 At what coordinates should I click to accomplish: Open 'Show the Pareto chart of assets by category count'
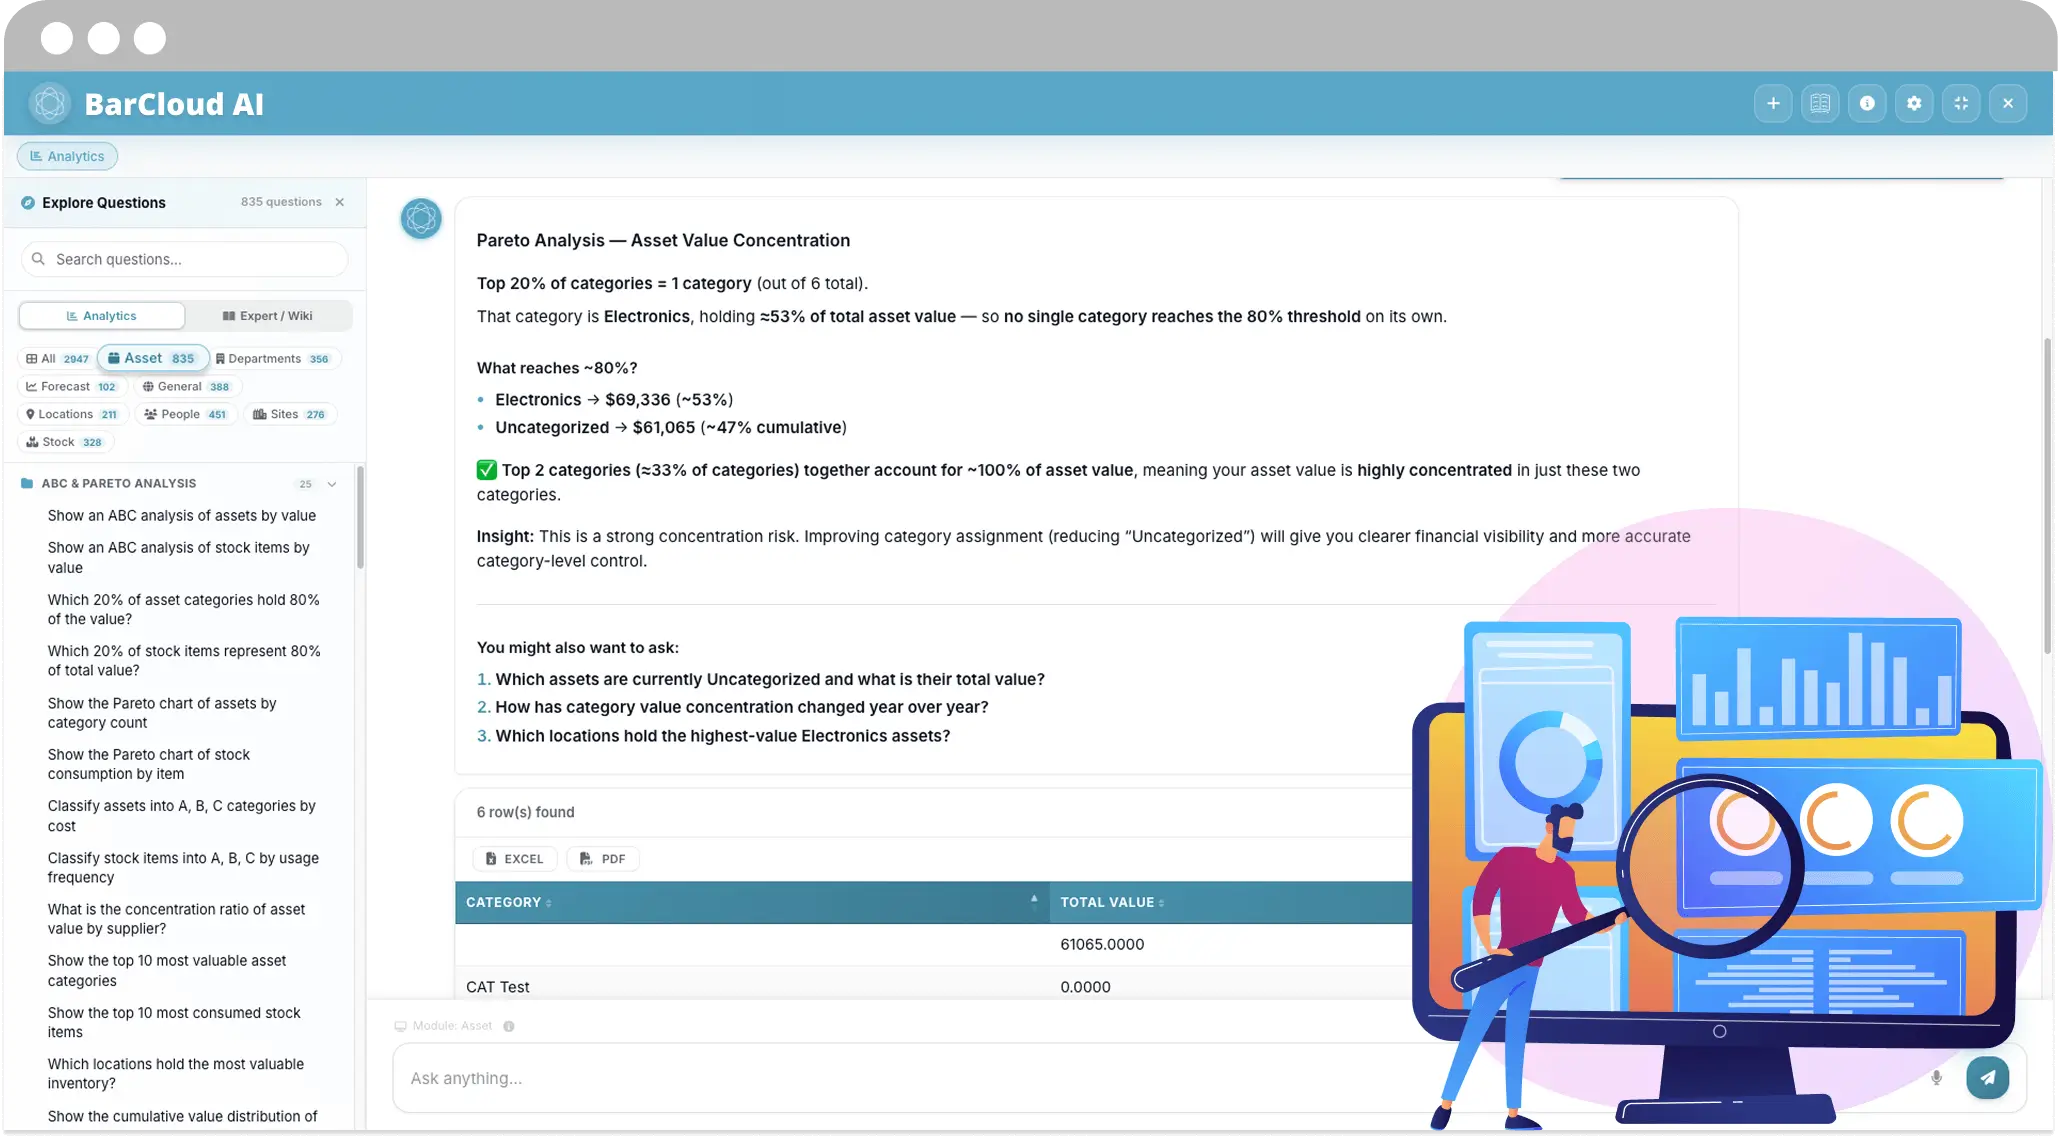[162, 713]
